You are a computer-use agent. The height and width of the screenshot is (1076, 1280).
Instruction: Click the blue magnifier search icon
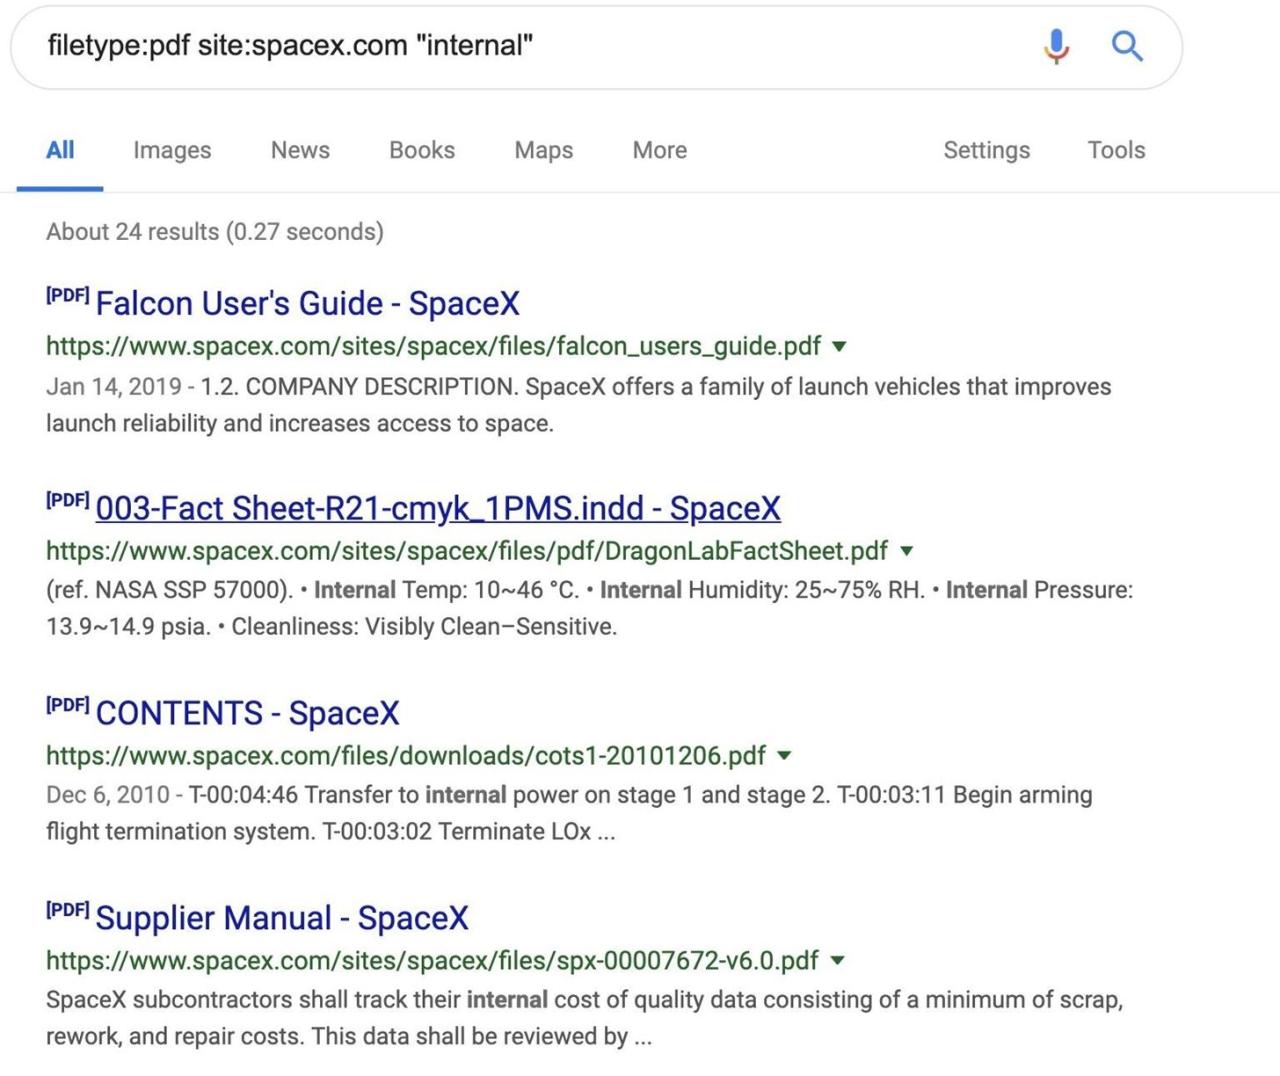[x=1127, y=46]
